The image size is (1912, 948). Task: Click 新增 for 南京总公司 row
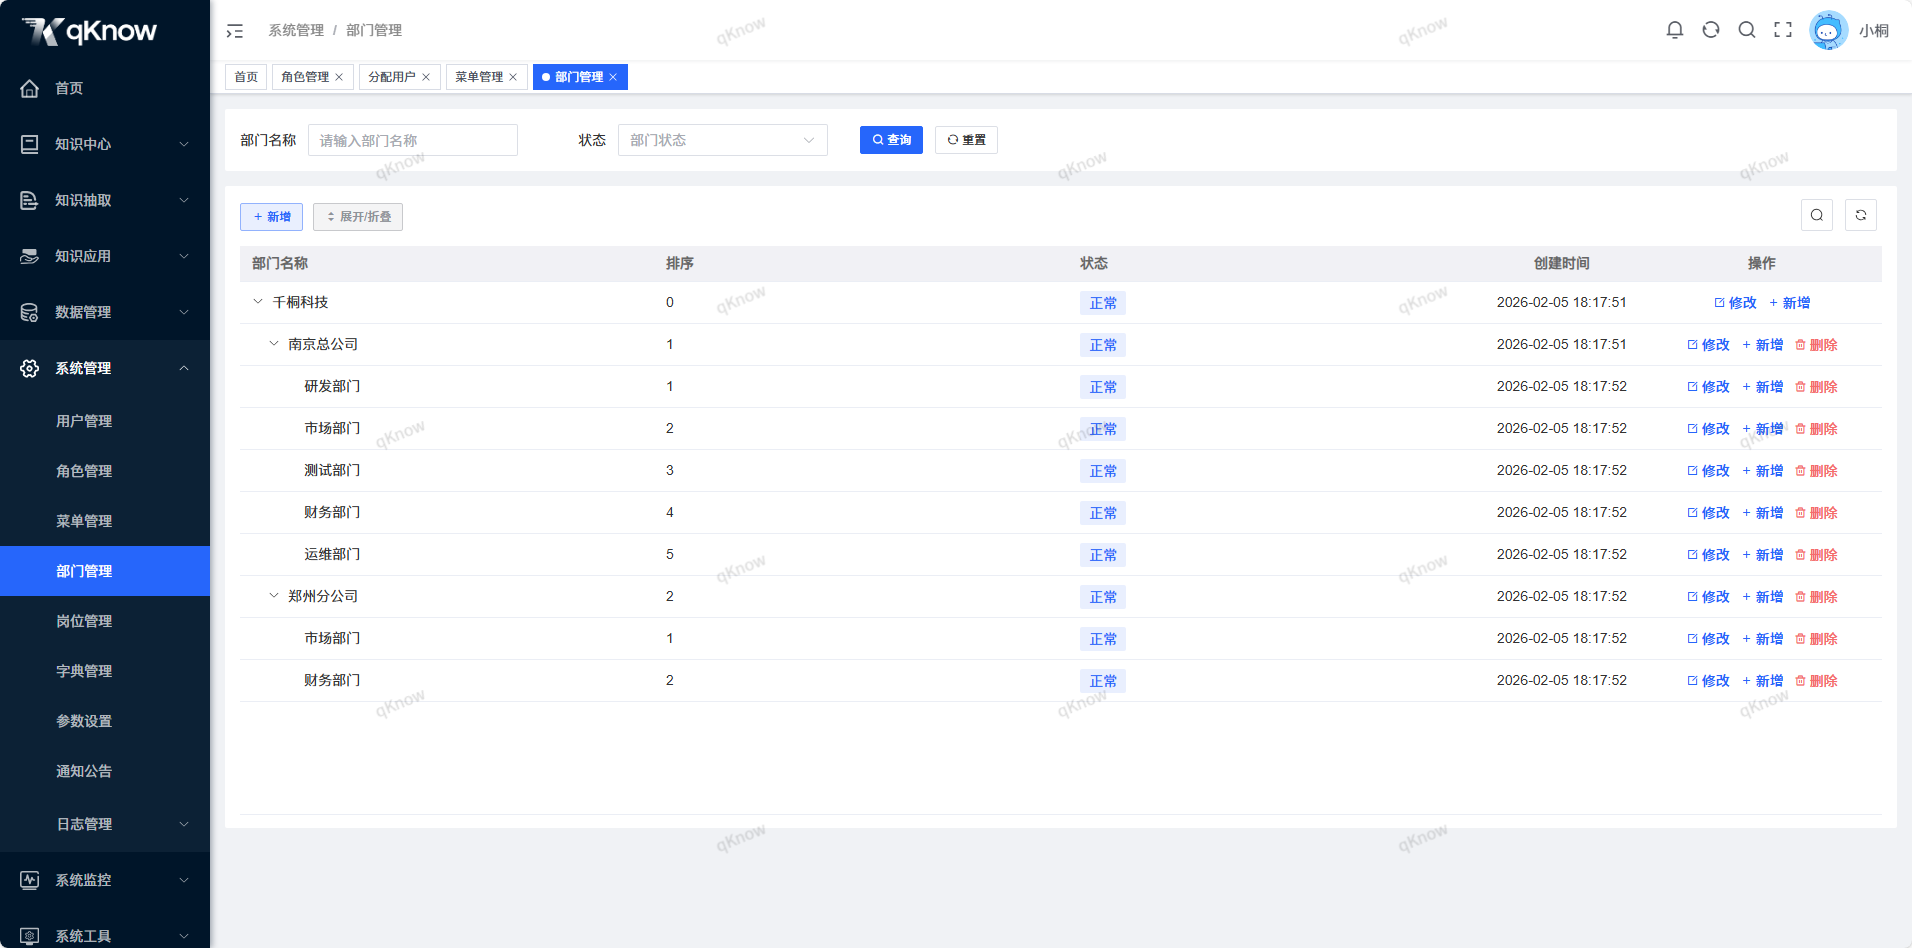coord(1762,345)
